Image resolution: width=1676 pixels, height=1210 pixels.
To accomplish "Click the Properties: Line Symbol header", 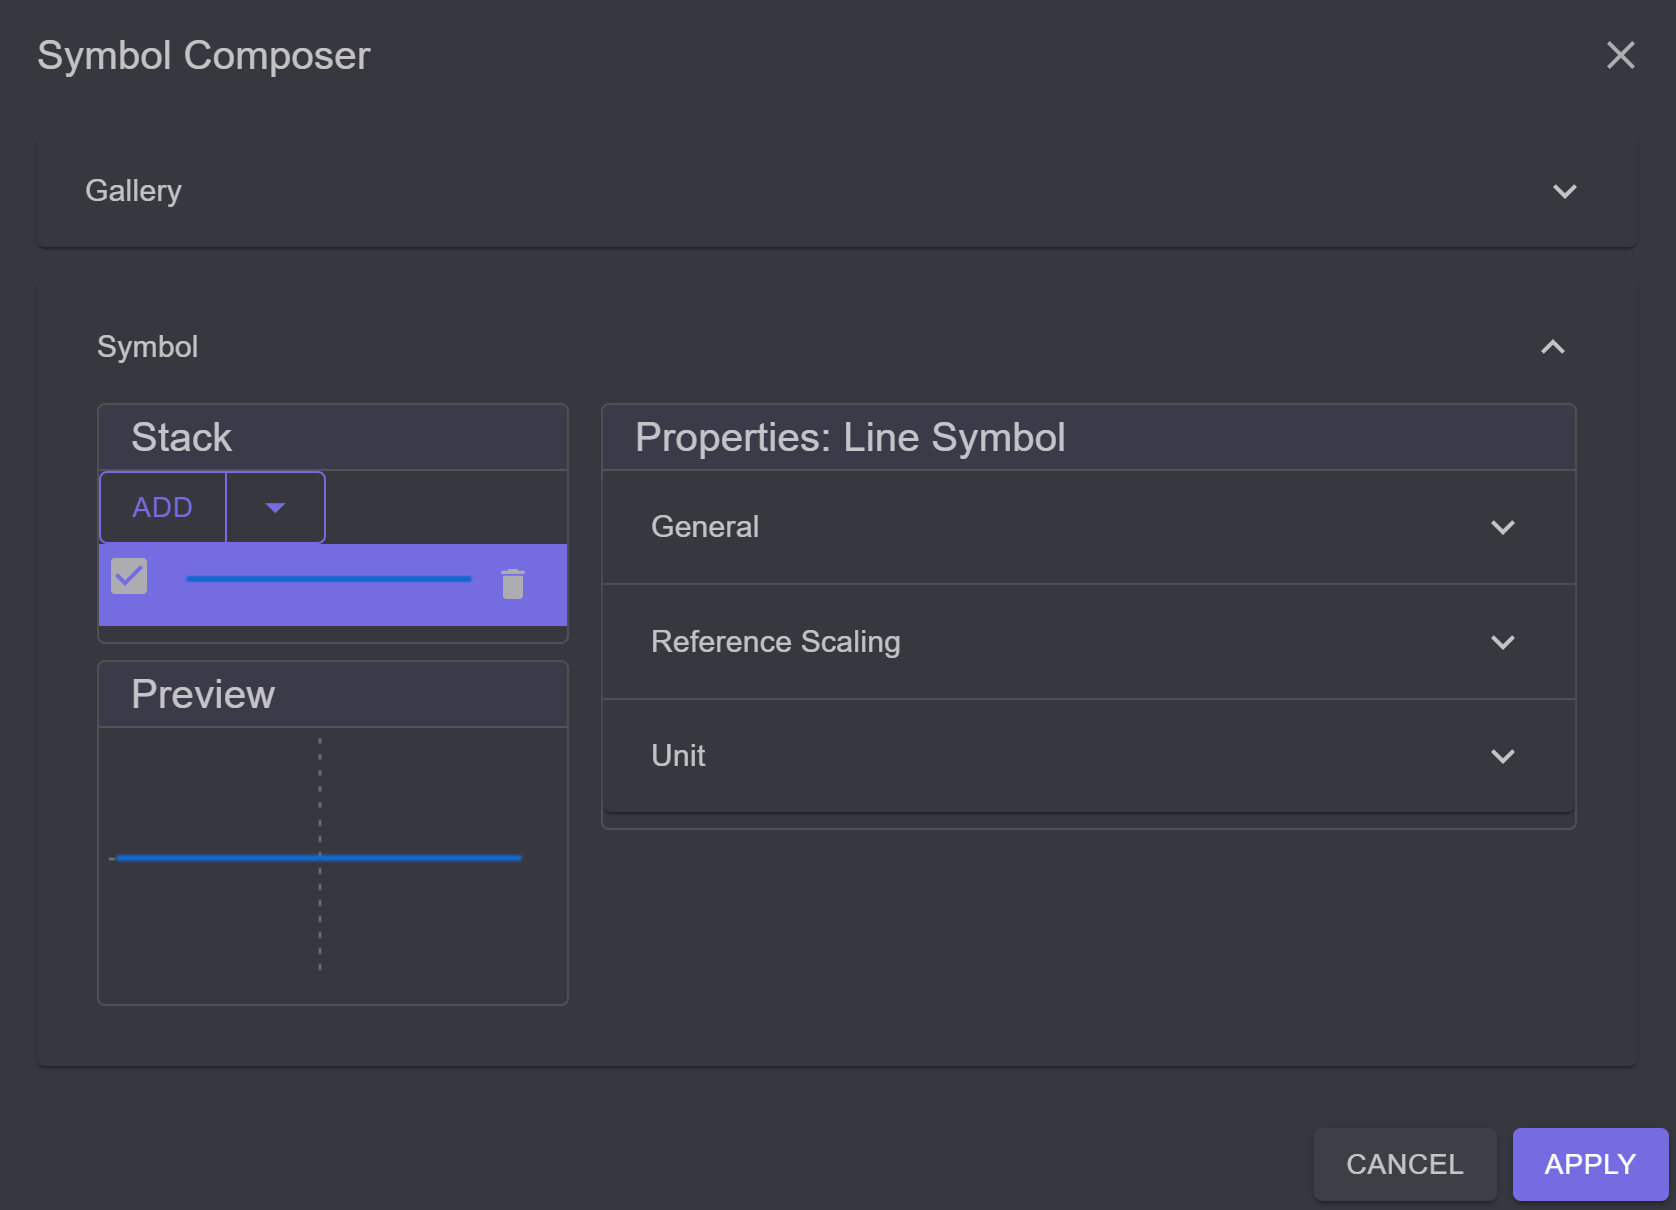I will [x=850, y=437].
